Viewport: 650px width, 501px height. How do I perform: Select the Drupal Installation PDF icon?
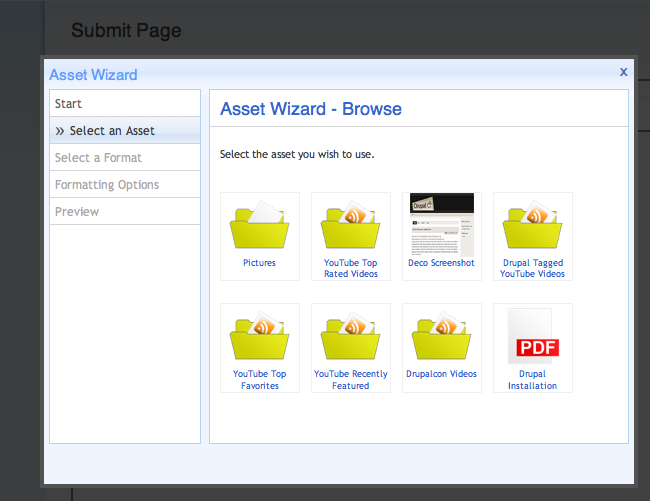click(533, 336)
